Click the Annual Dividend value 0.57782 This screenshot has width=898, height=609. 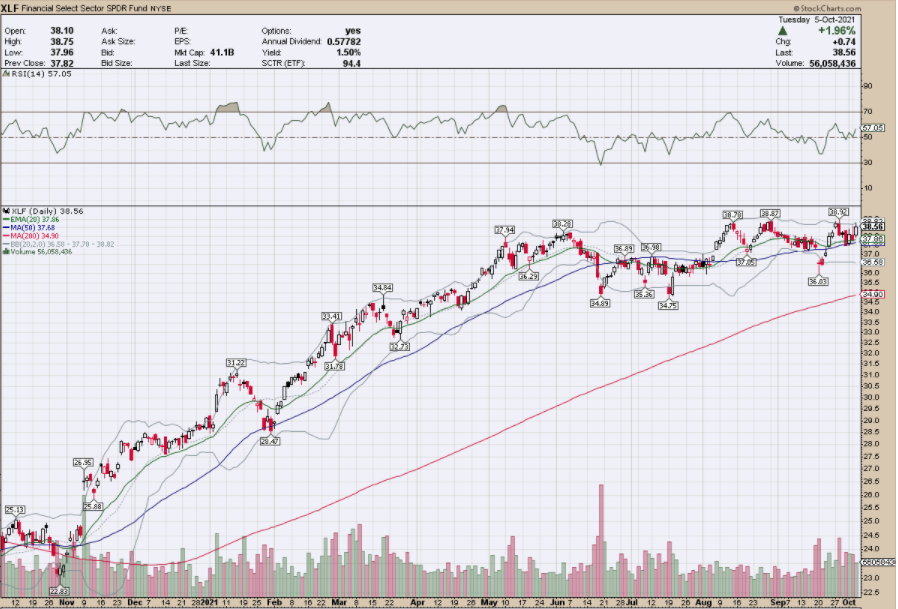click(344, 41)
